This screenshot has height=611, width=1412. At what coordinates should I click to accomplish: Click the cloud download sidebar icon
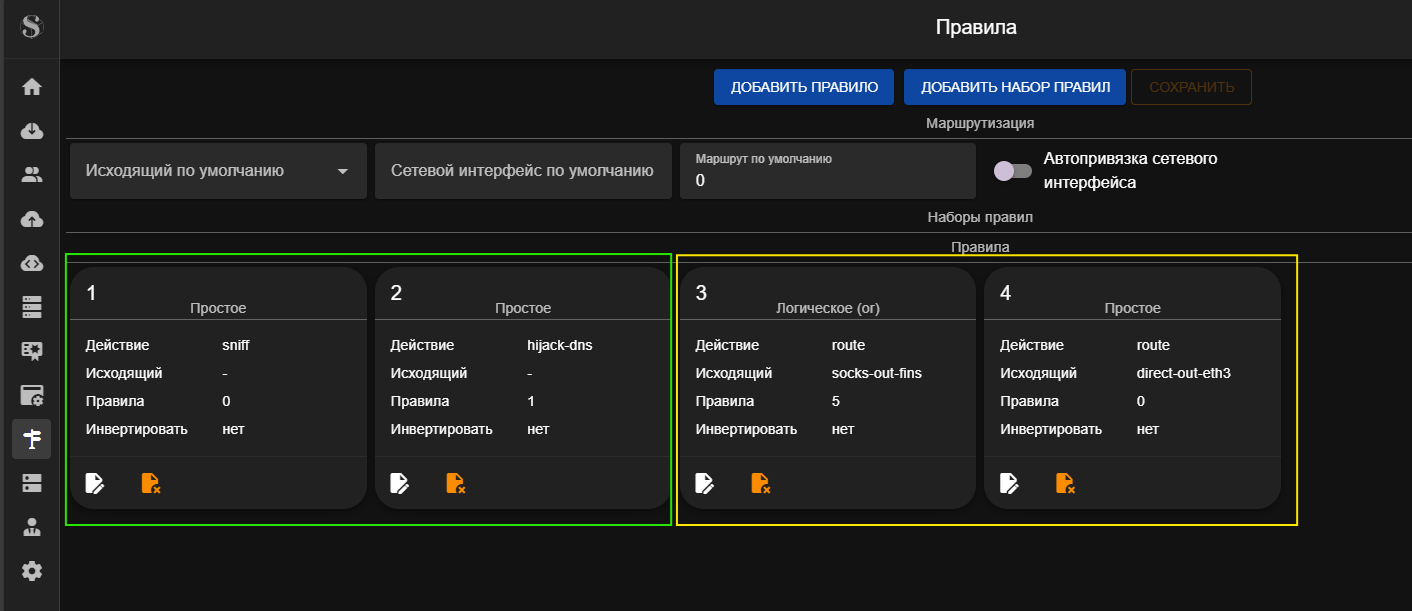pyautogui.click(x=32, y=131)
